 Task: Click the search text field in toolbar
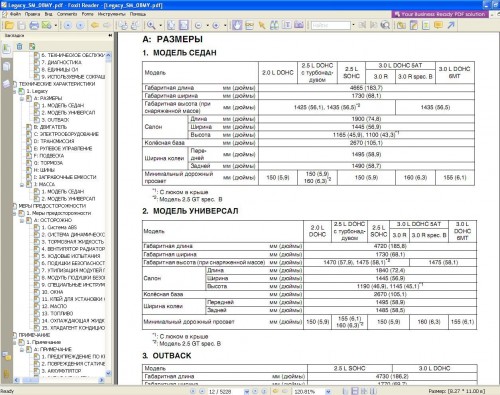(330, 25)
